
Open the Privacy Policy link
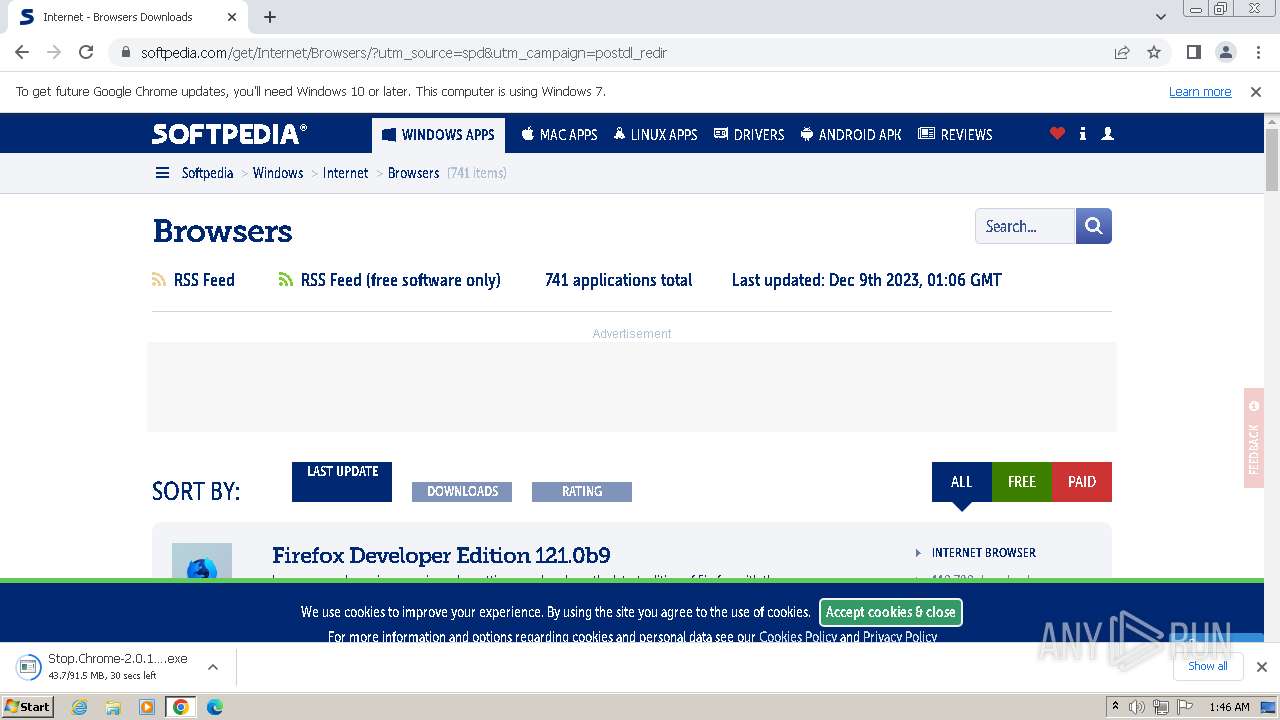(x=900, y=636)
